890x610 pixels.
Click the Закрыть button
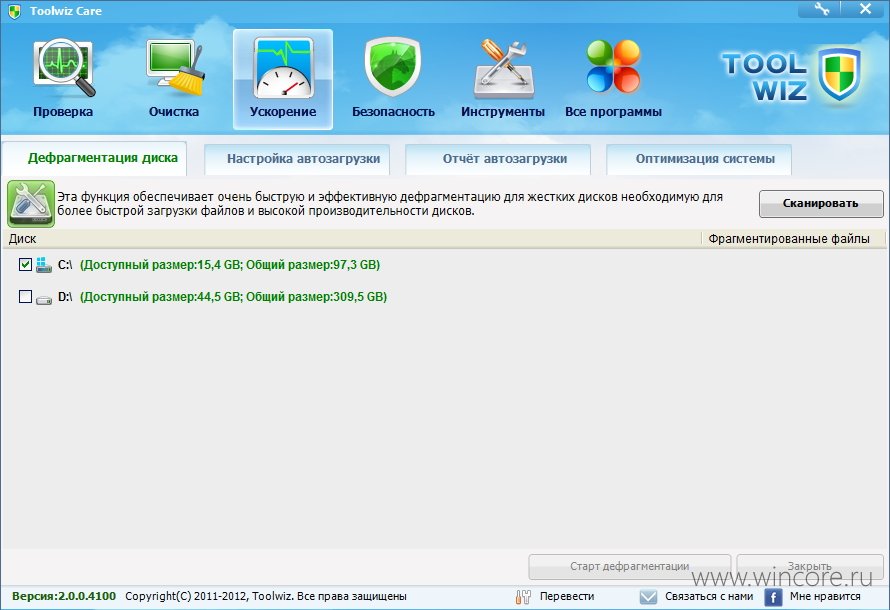(809, 566)
